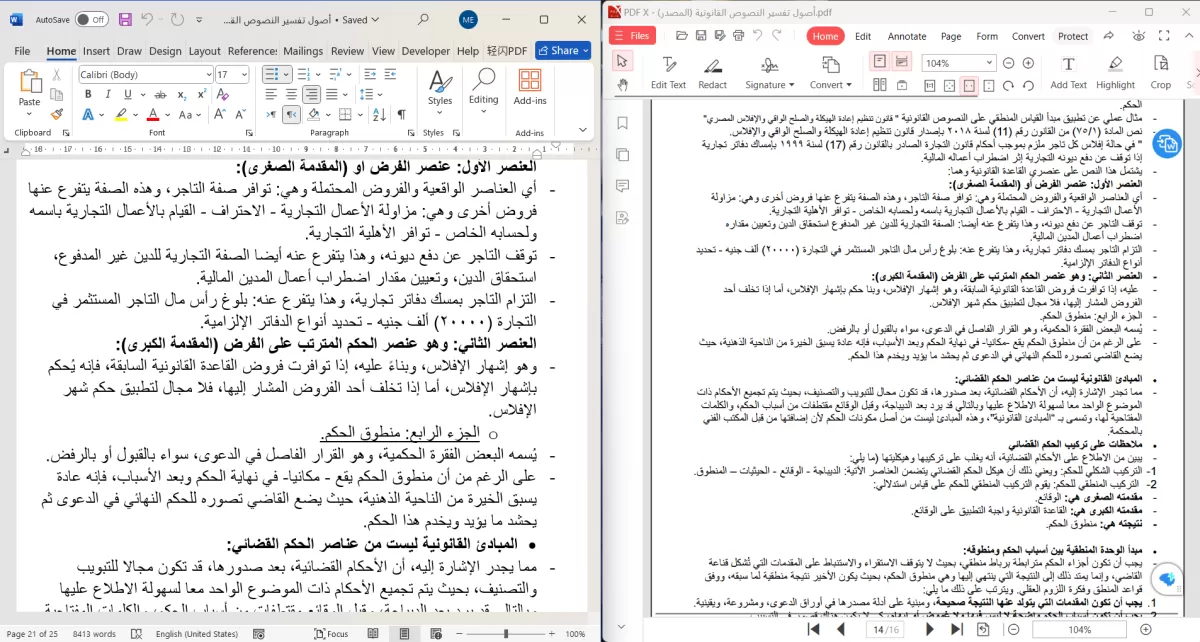
Task: Adjust the Word zoom slider
Action: pos(506,633)
